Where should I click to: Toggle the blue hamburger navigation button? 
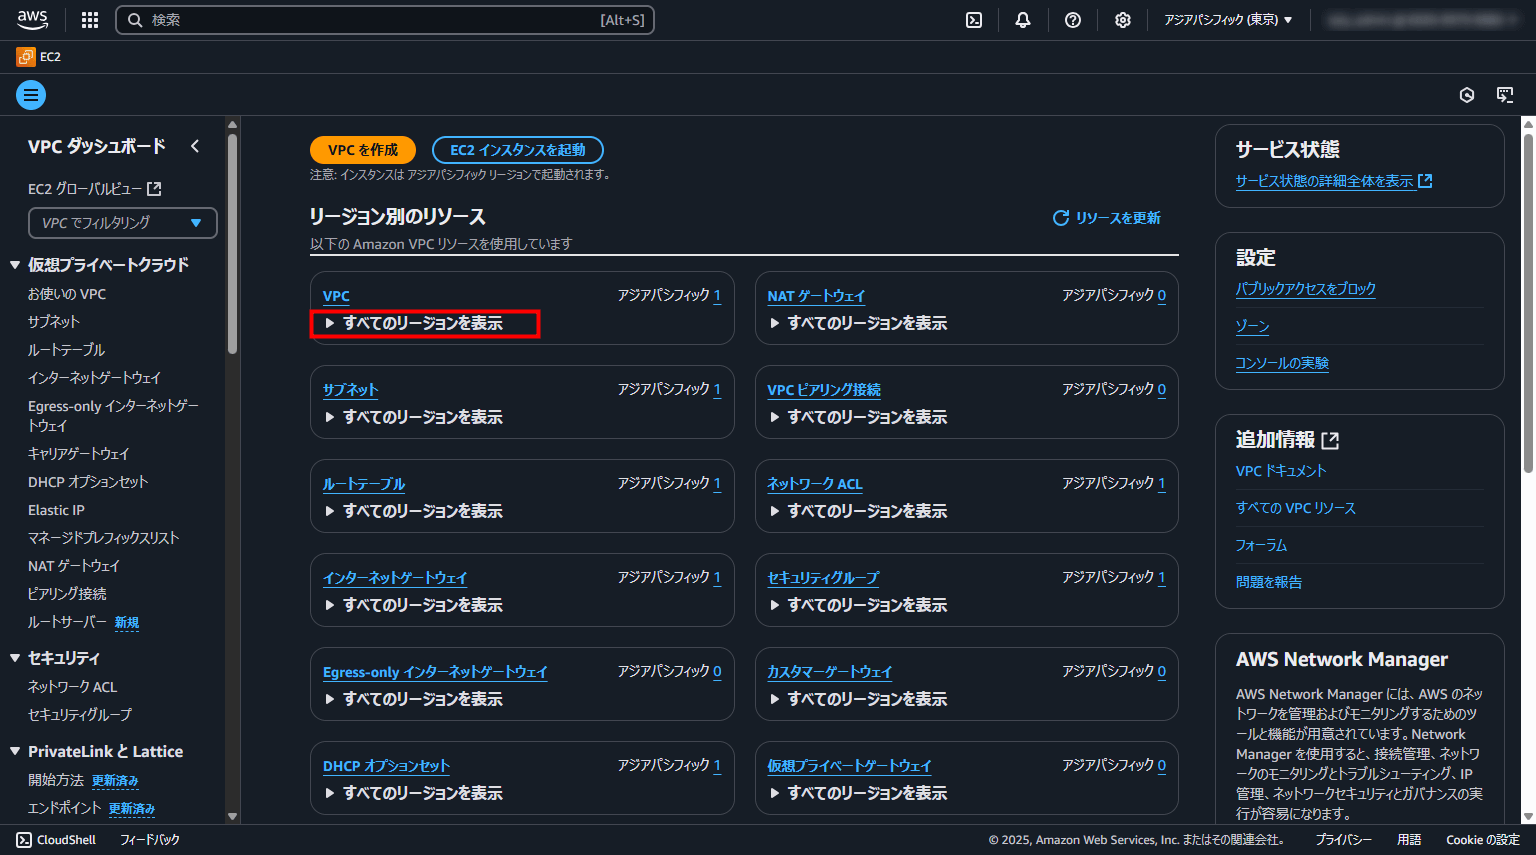[31, 95]
